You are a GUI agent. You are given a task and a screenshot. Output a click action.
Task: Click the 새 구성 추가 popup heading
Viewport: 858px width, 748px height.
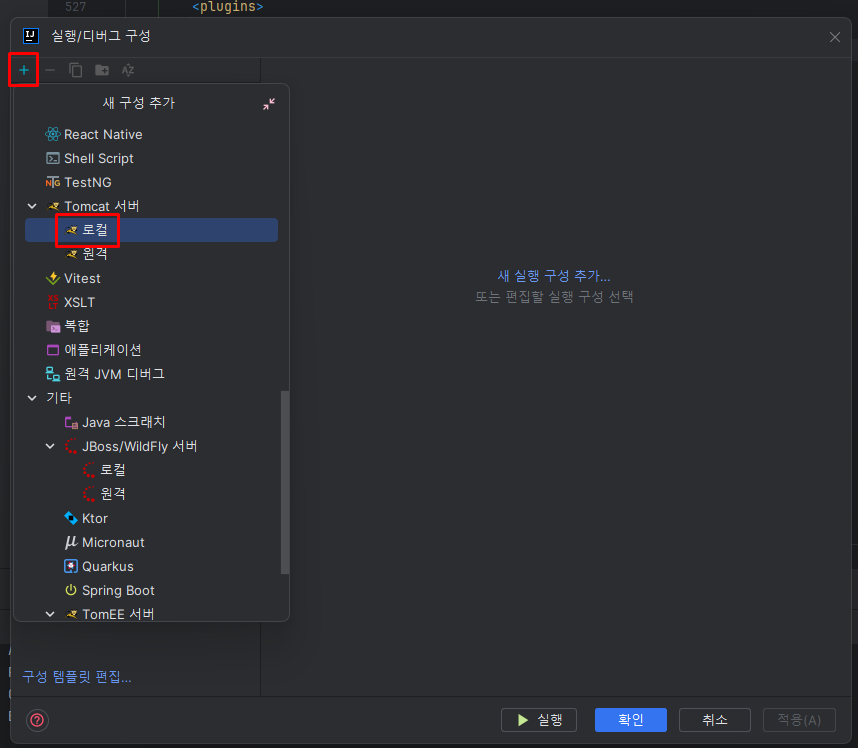139,103
